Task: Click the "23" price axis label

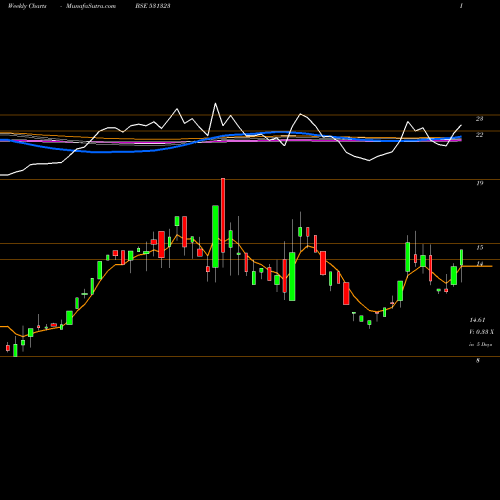Action: coord(479,119)
